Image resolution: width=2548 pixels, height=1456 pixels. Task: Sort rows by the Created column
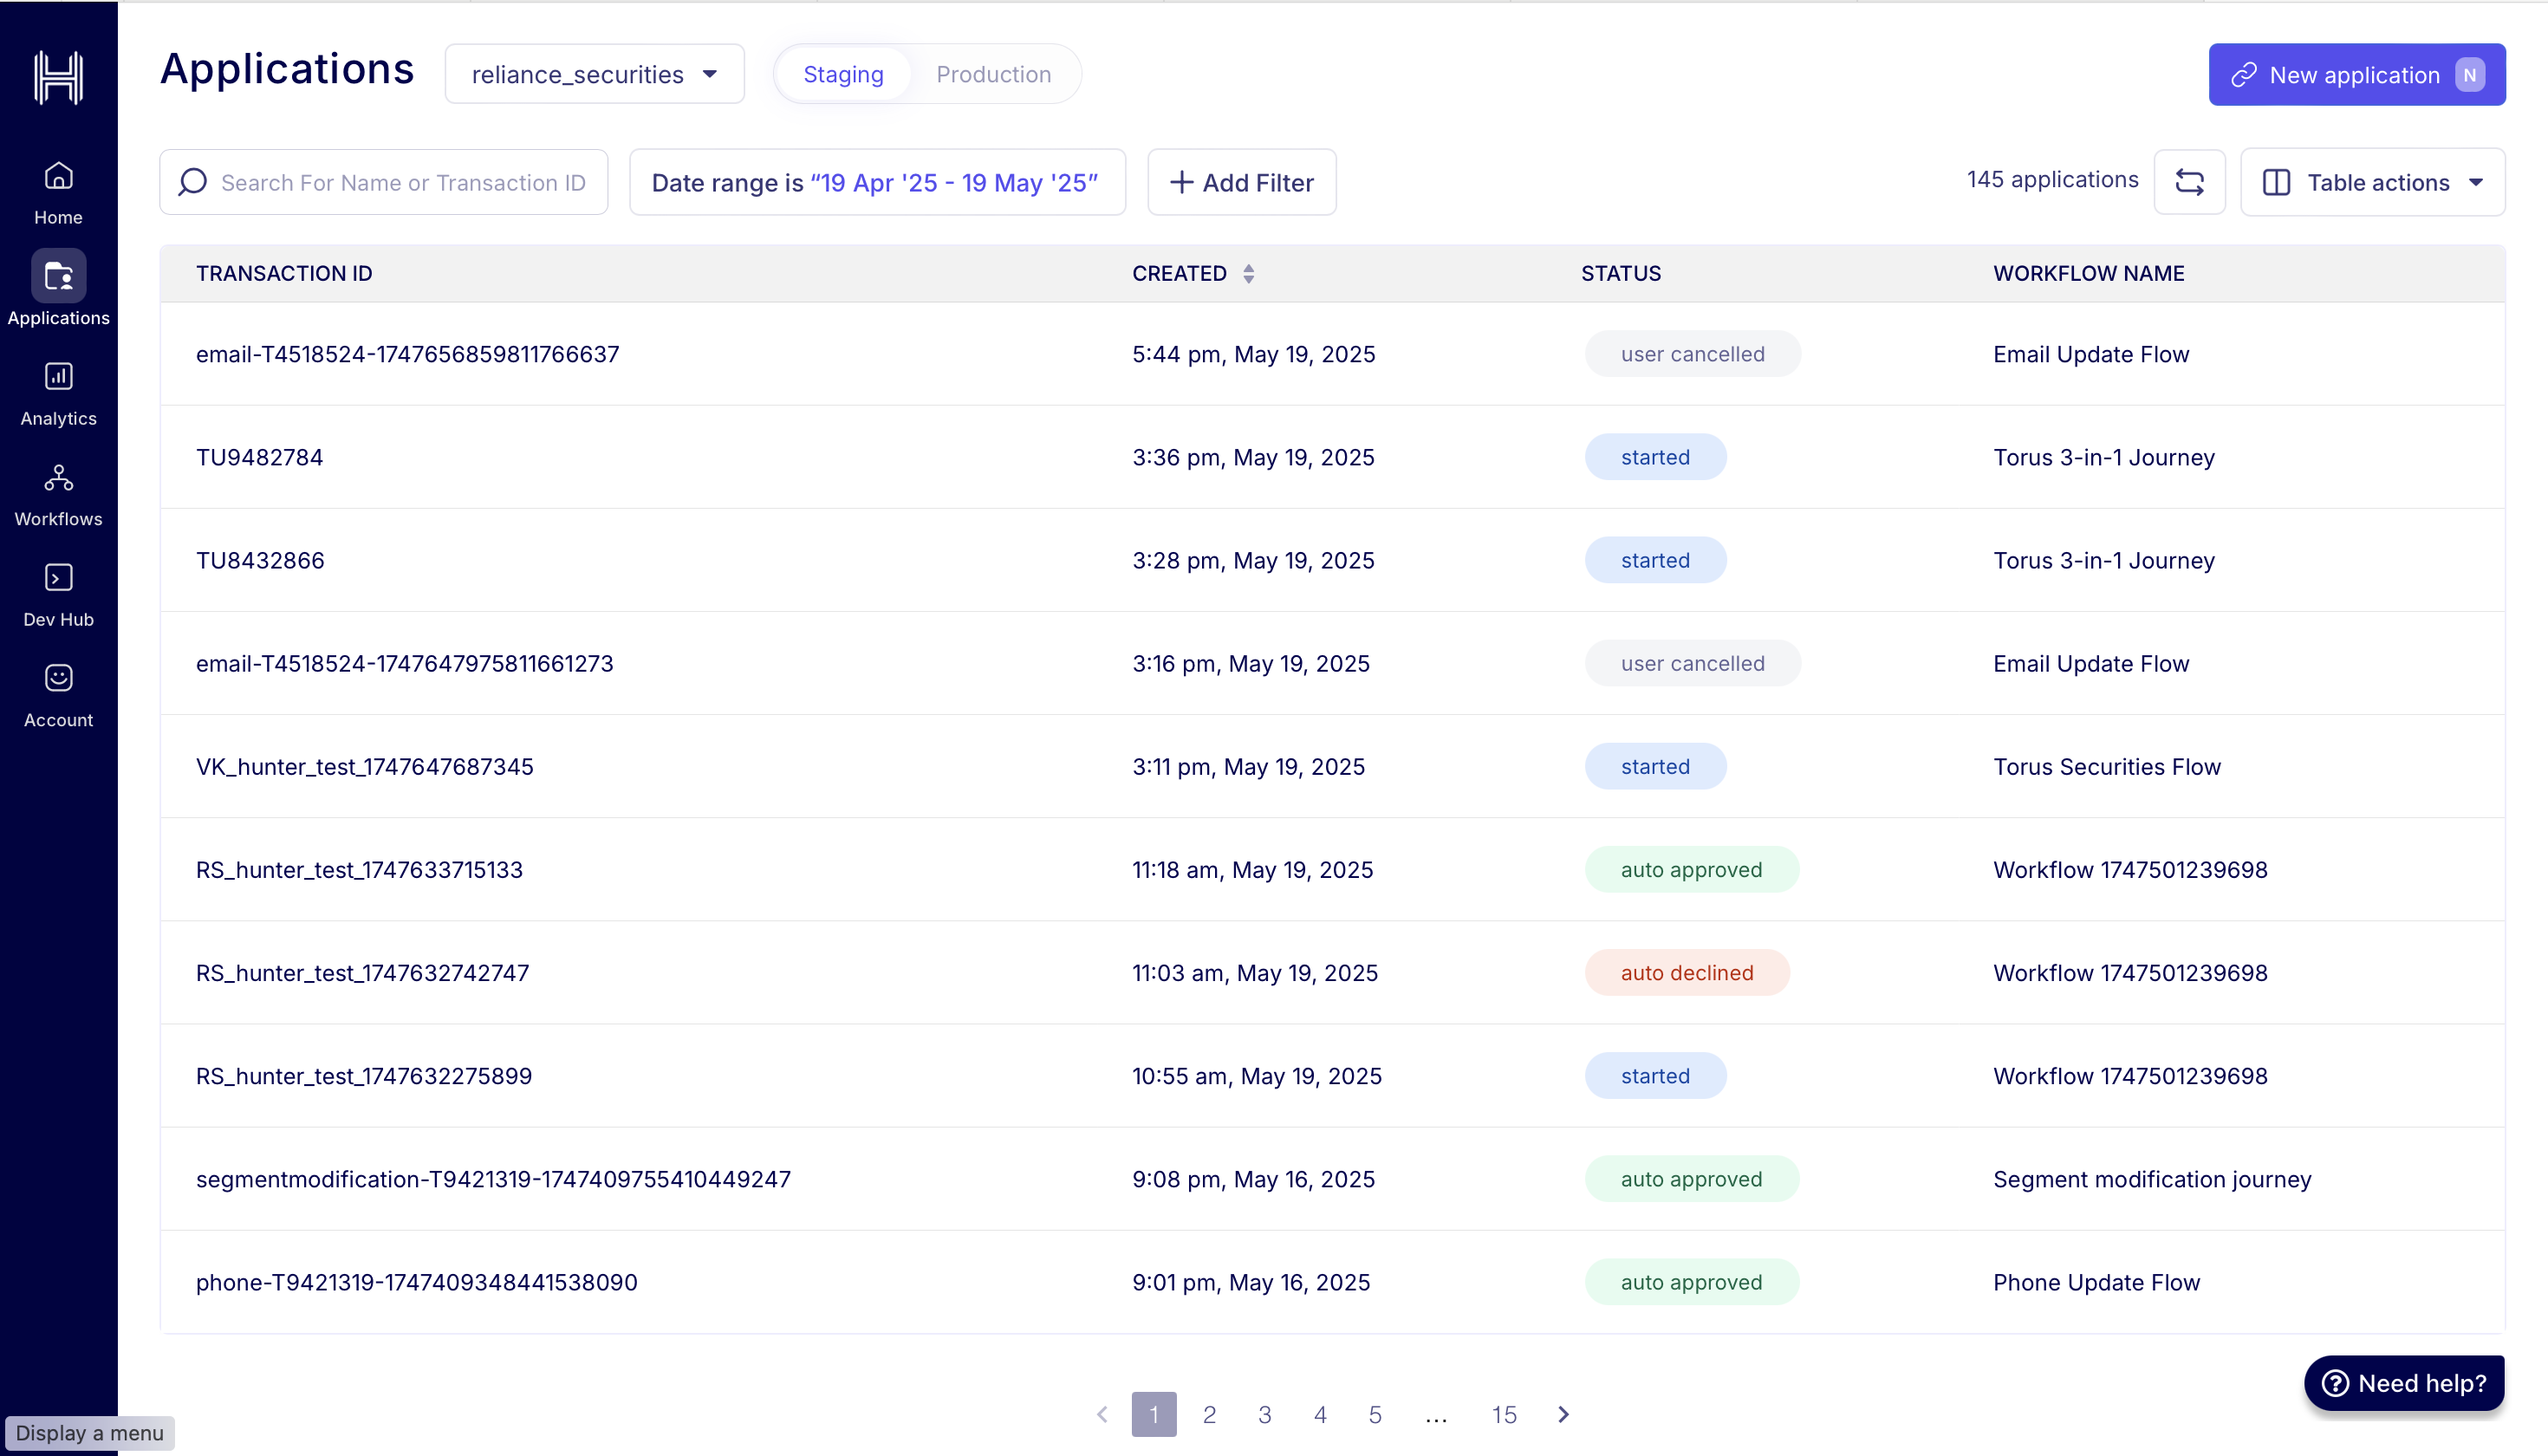pyautogui.click(x=1249, y=273)
